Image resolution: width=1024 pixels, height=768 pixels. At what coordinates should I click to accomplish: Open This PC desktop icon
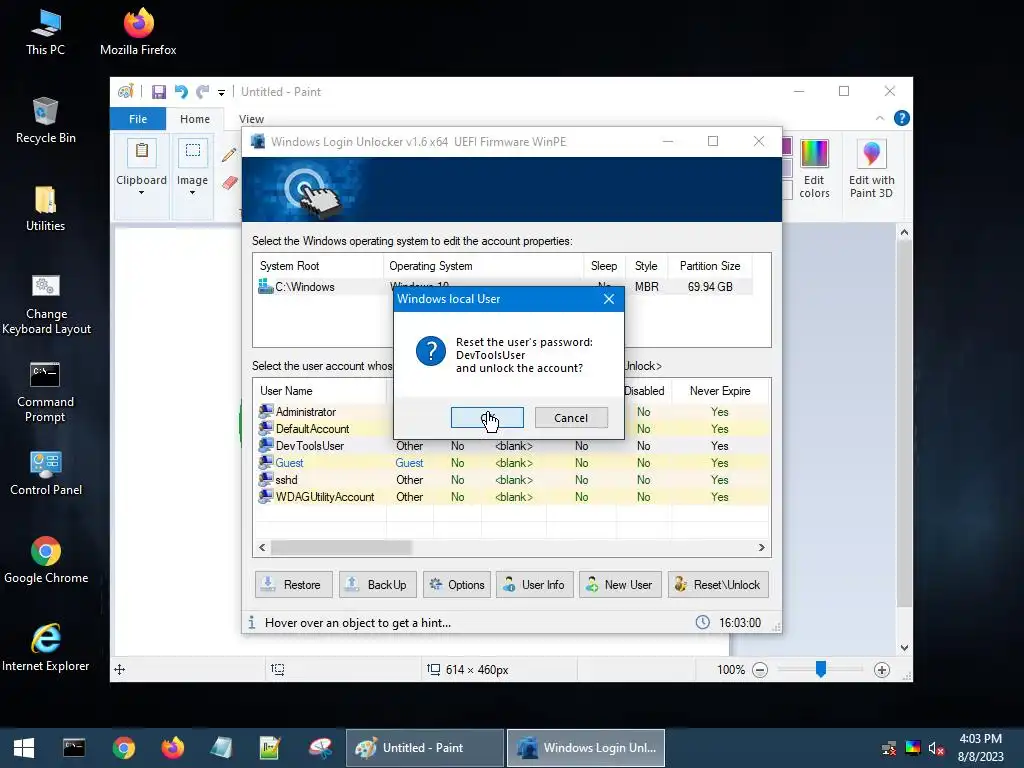coord(45,33)
